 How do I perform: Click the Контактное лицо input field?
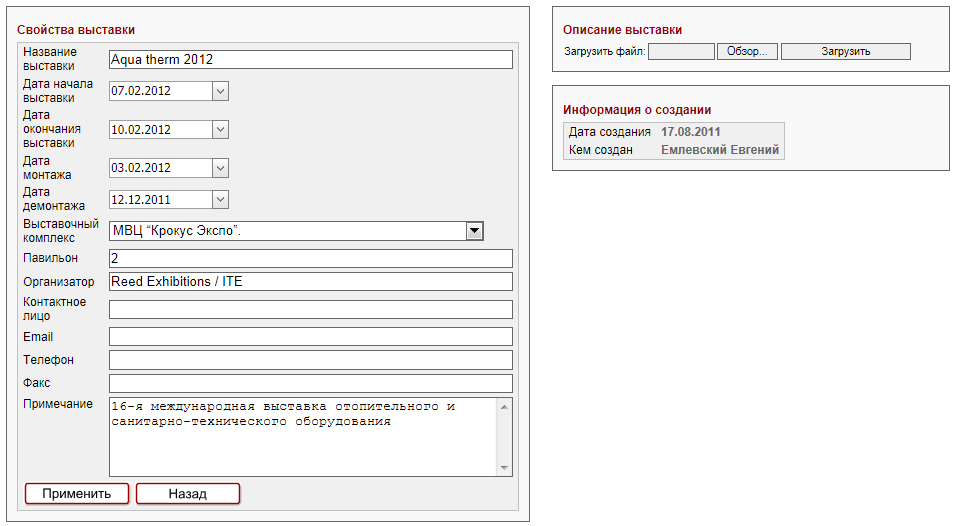pyautogui.click(x=310, y=310)
